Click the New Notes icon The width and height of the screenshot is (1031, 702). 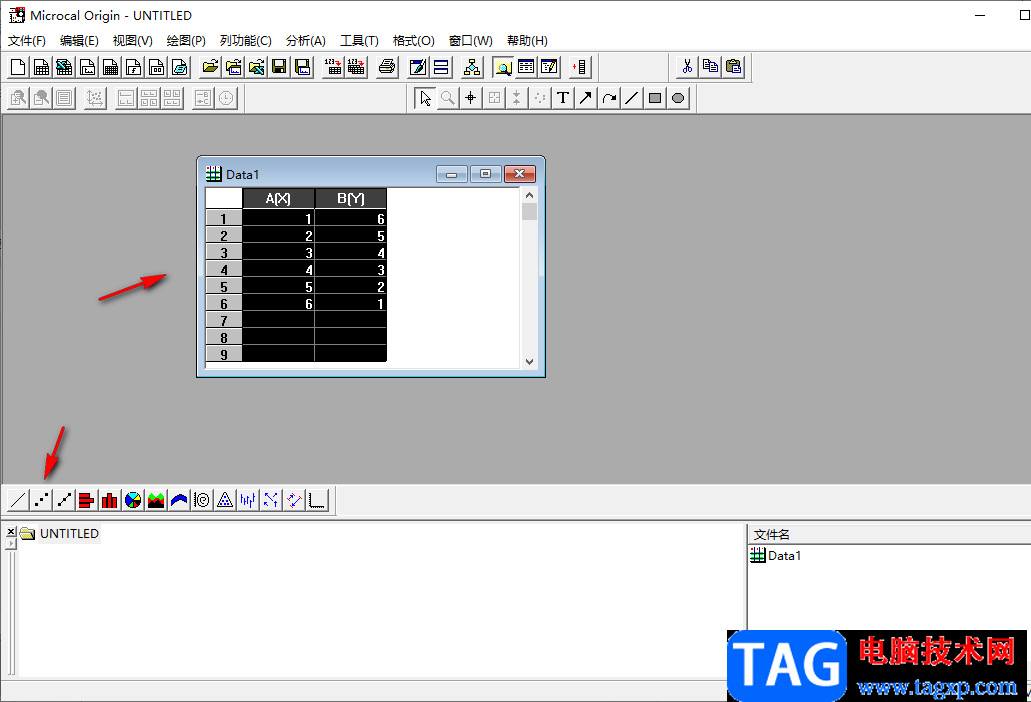pyautogui.click(x=180, y=67)
